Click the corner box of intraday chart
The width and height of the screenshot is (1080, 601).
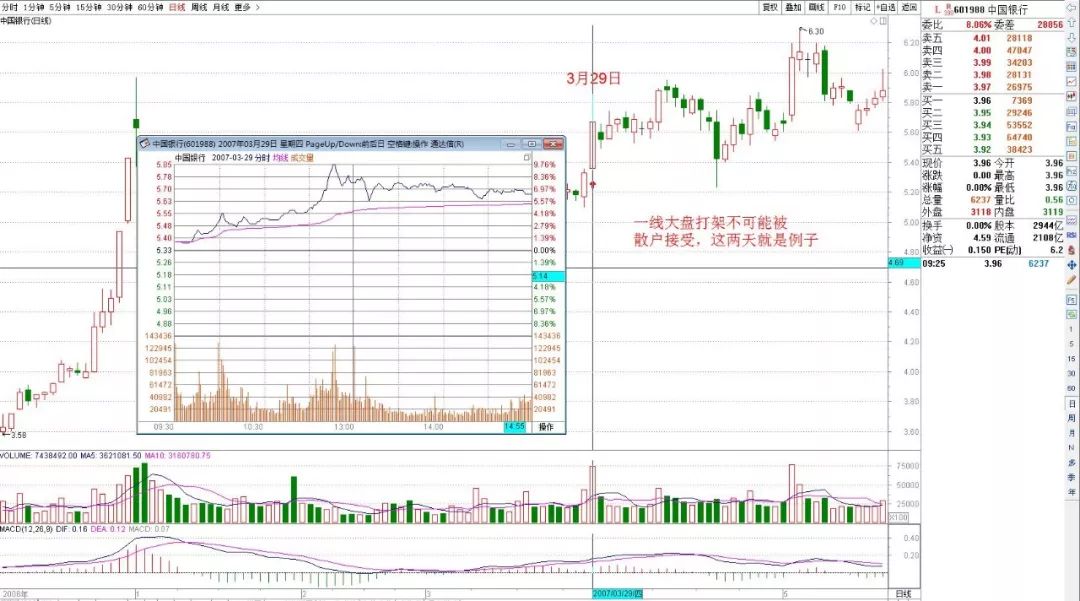click(527, 158)
